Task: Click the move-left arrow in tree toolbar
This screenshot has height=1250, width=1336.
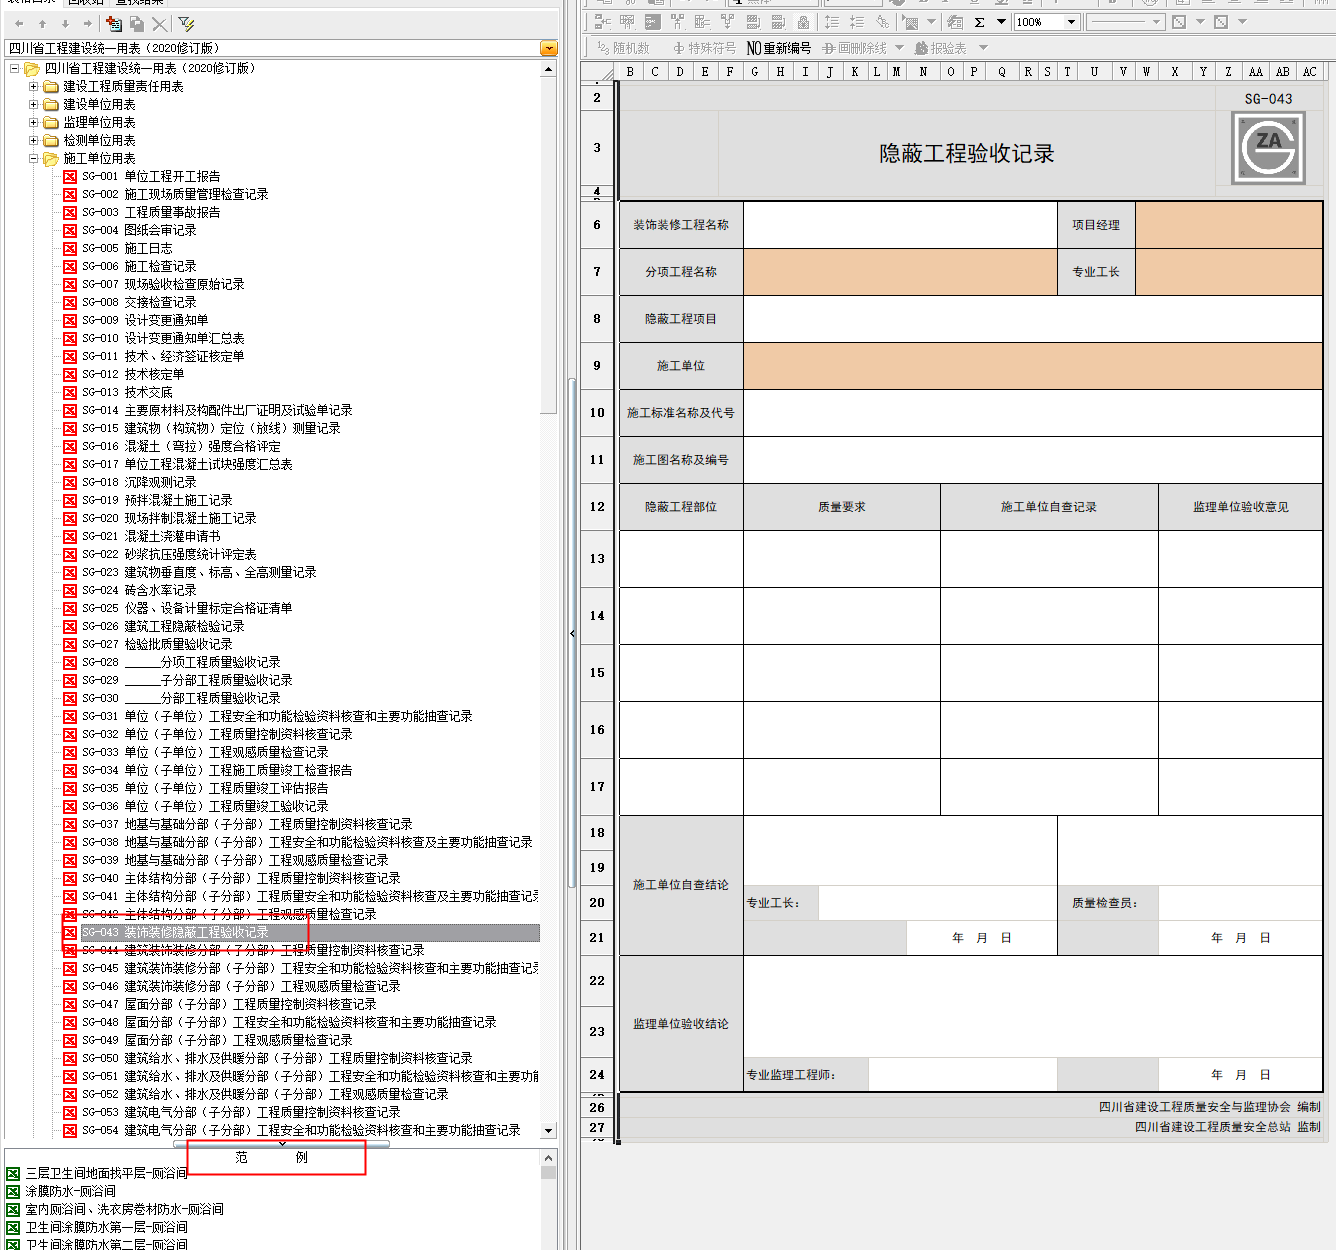Action: [x=18, y=23]
